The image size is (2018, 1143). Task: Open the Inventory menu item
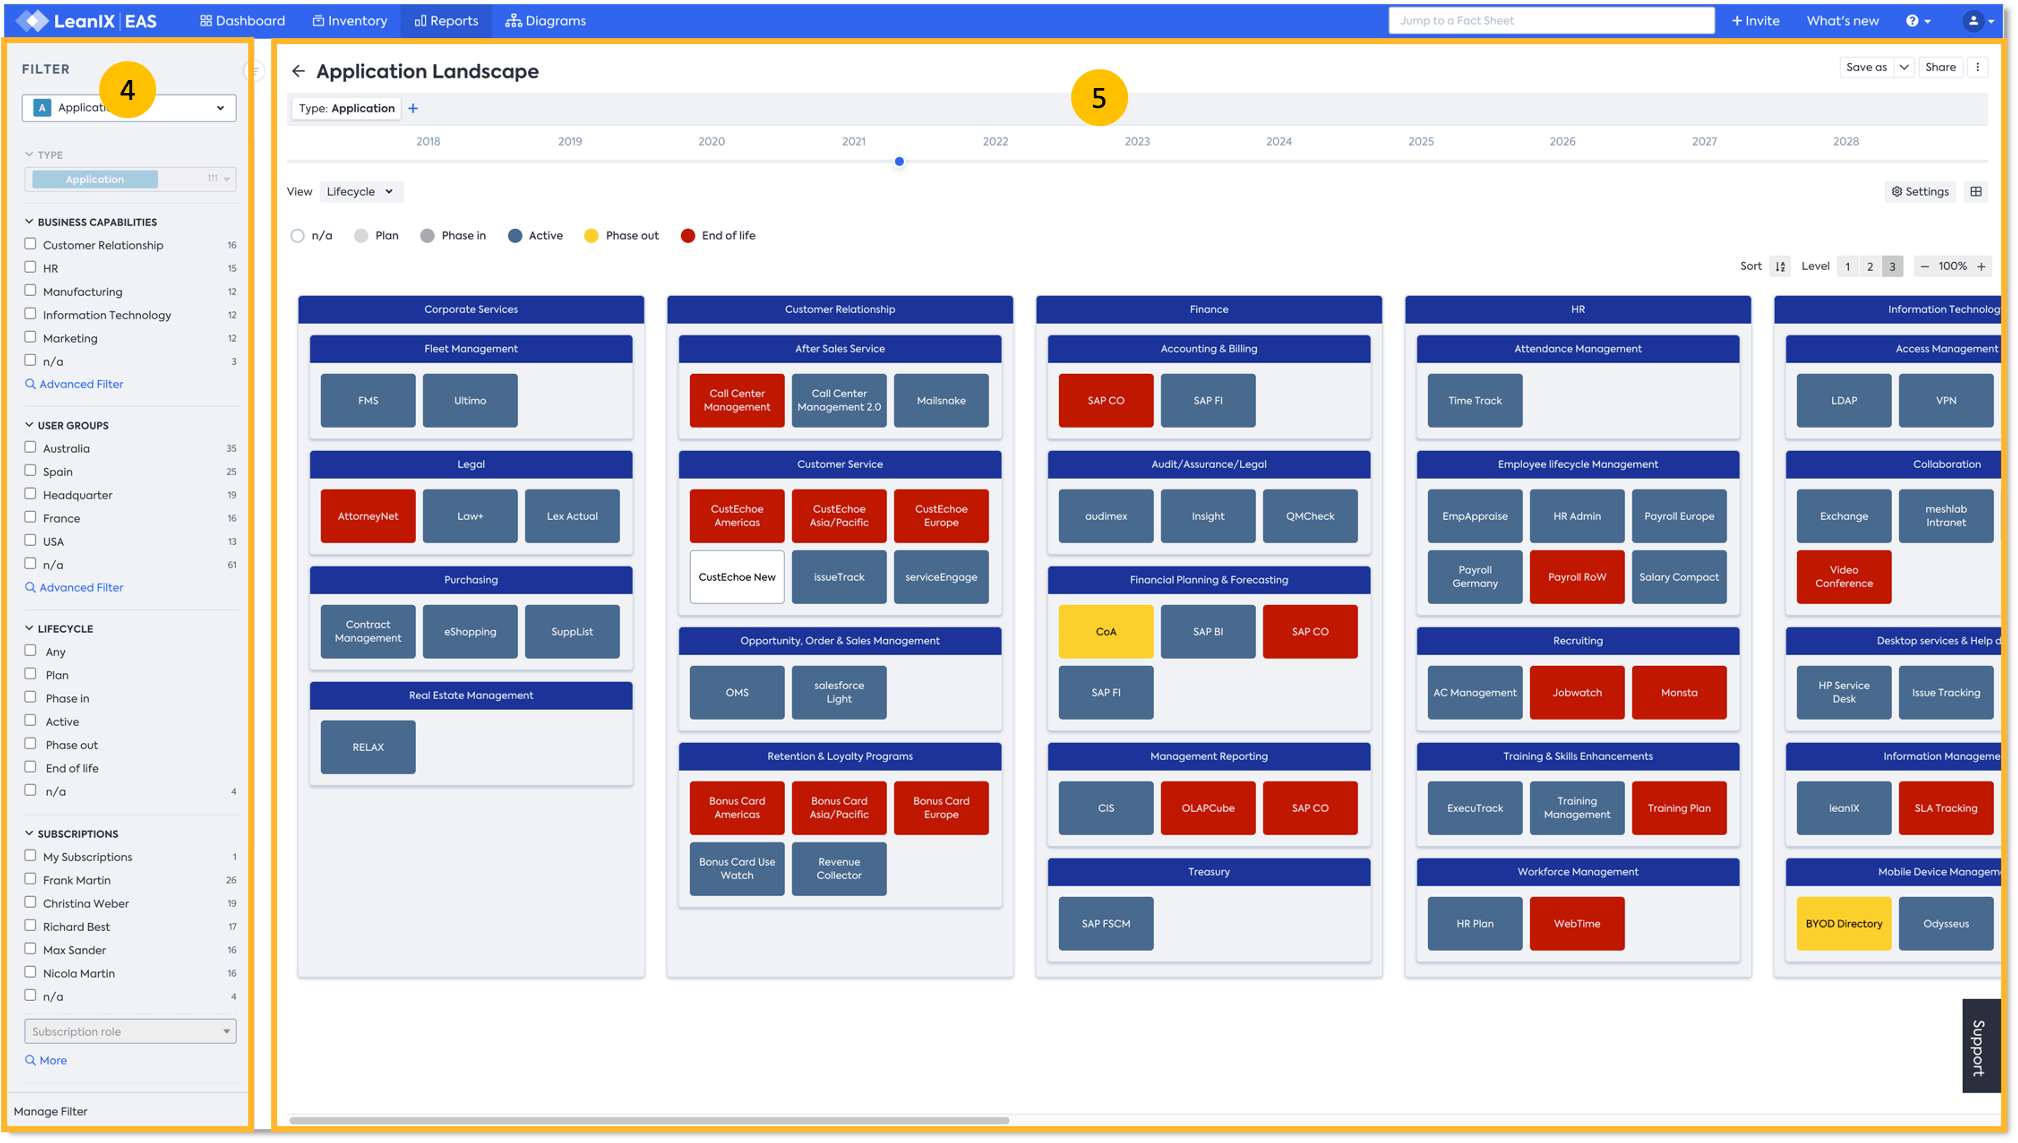[349, 20]
